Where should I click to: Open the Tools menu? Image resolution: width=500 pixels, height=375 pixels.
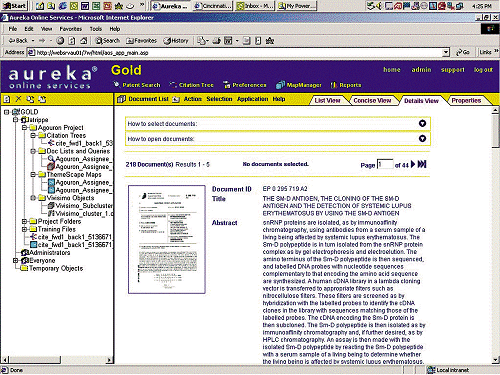click(96, 29)
